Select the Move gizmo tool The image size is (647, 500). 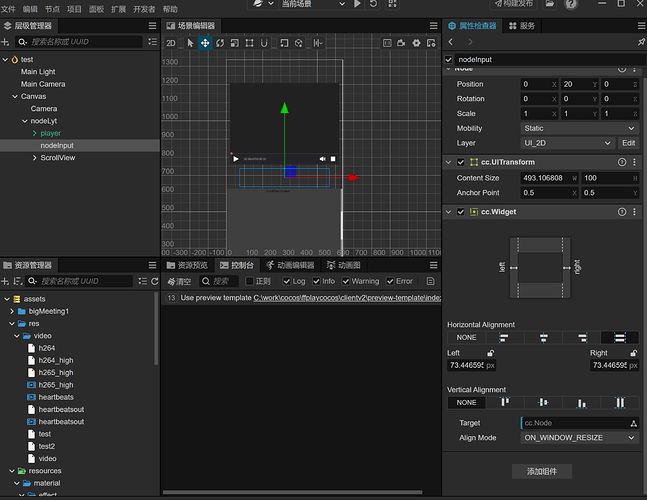pos(205,43)
